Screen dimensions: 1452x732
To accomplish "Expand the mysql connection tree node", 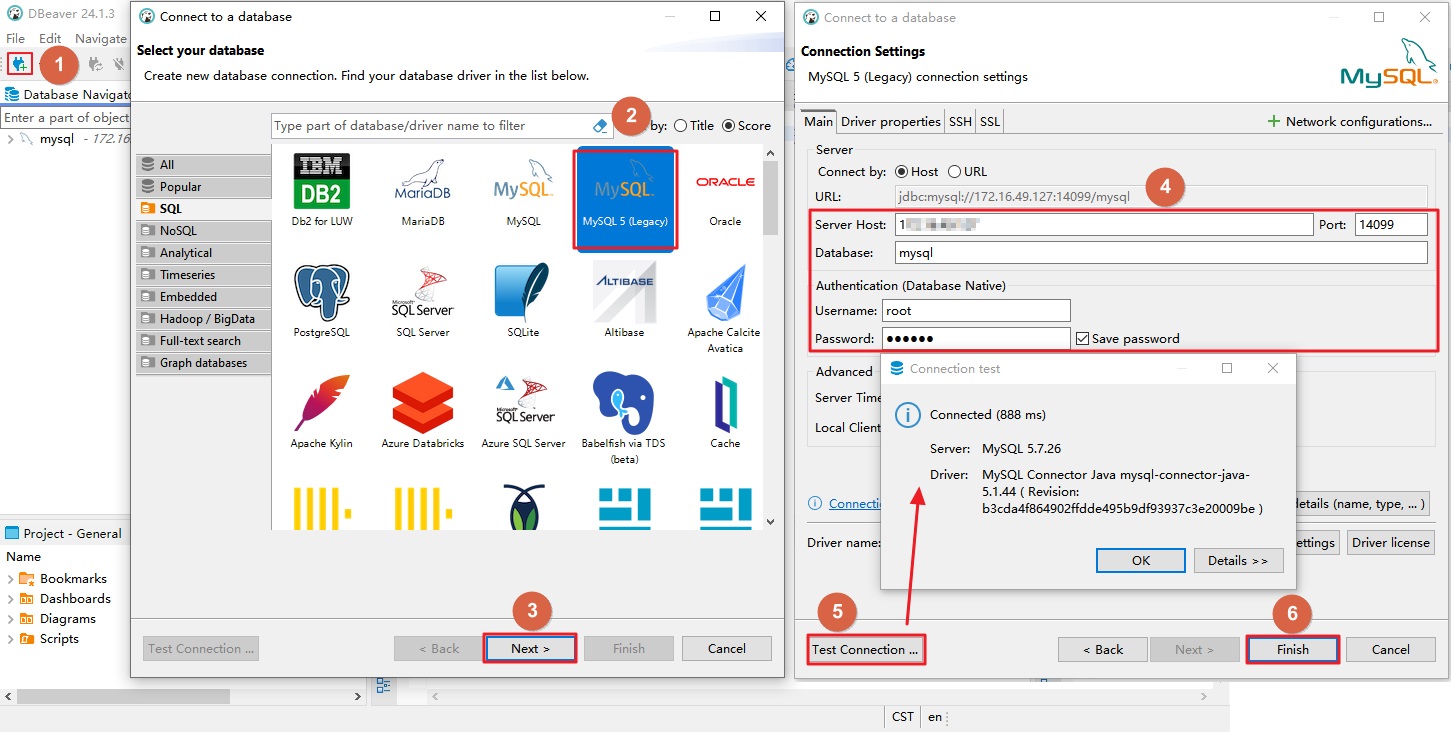I will [x=10, y=139].
